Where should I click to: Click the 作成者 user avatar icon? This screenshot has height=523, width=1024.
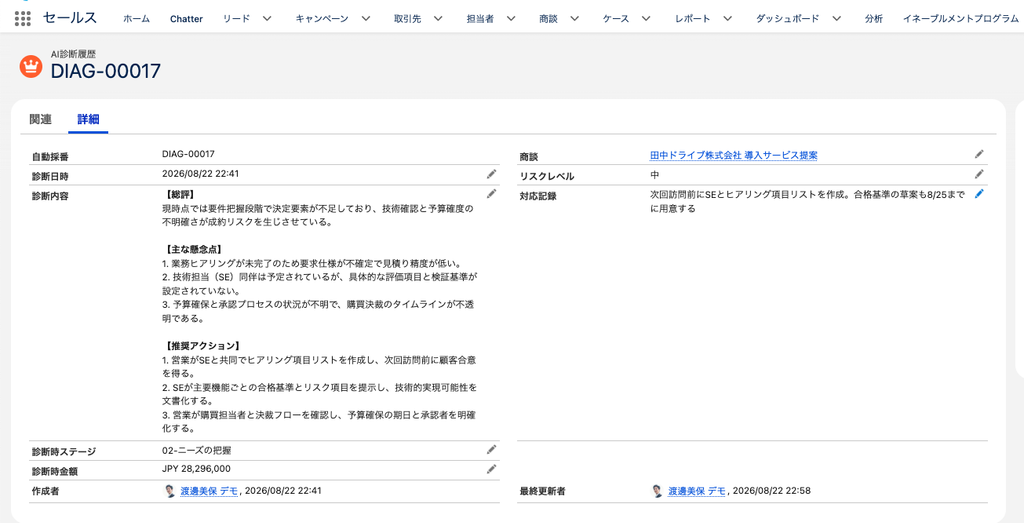(x=170, y=491)
